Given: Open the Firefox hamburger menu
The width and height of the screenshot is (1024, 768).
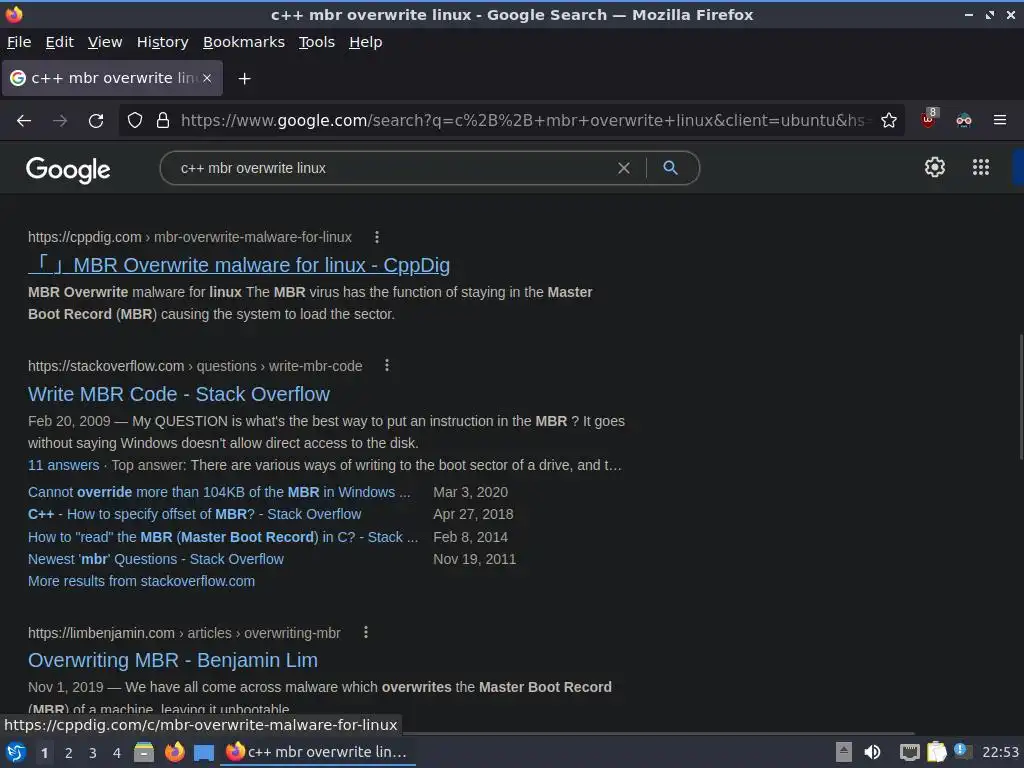Looking at the screenshot, I should (1000, 120).
